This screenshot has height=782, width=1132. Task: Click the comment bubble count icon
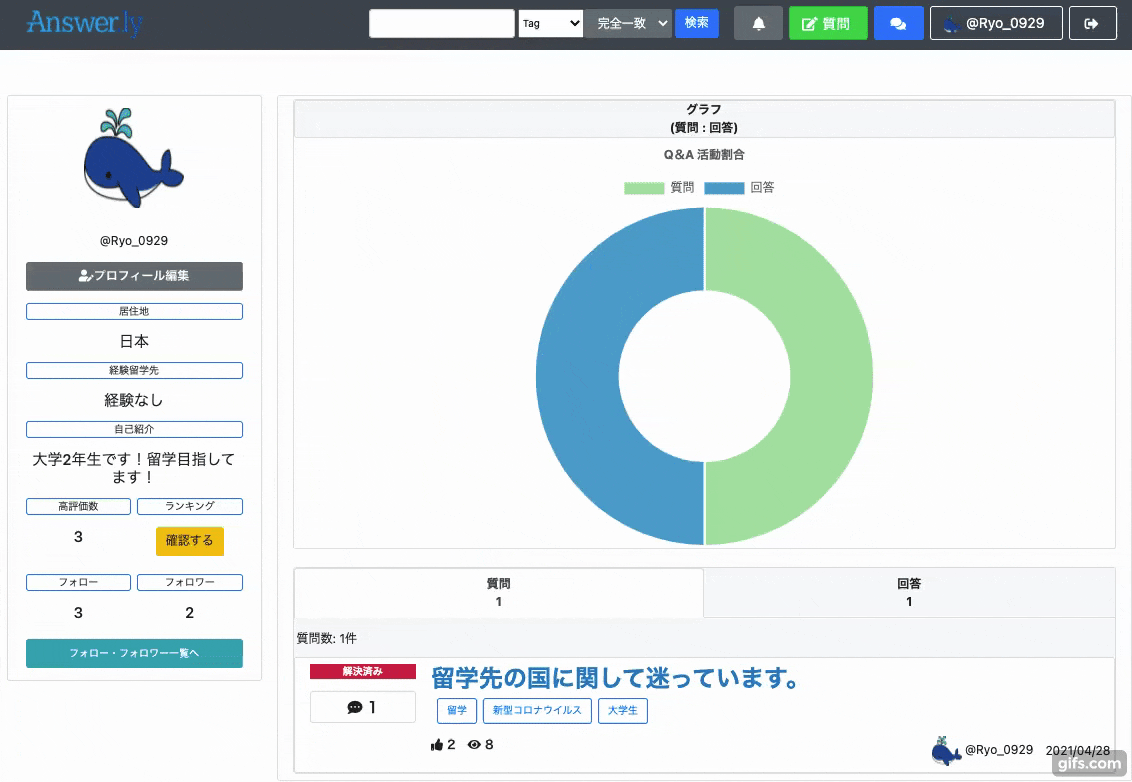tap(354, 708)
